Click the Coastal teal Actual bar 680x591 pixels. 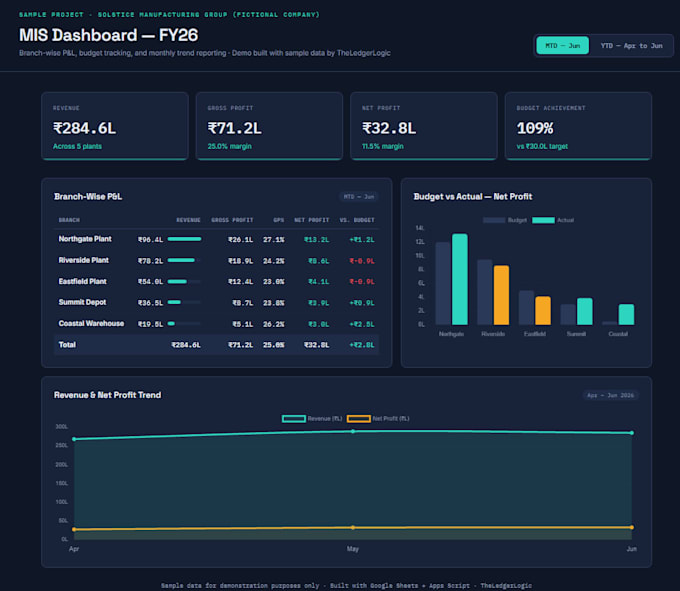pos(626,315)
